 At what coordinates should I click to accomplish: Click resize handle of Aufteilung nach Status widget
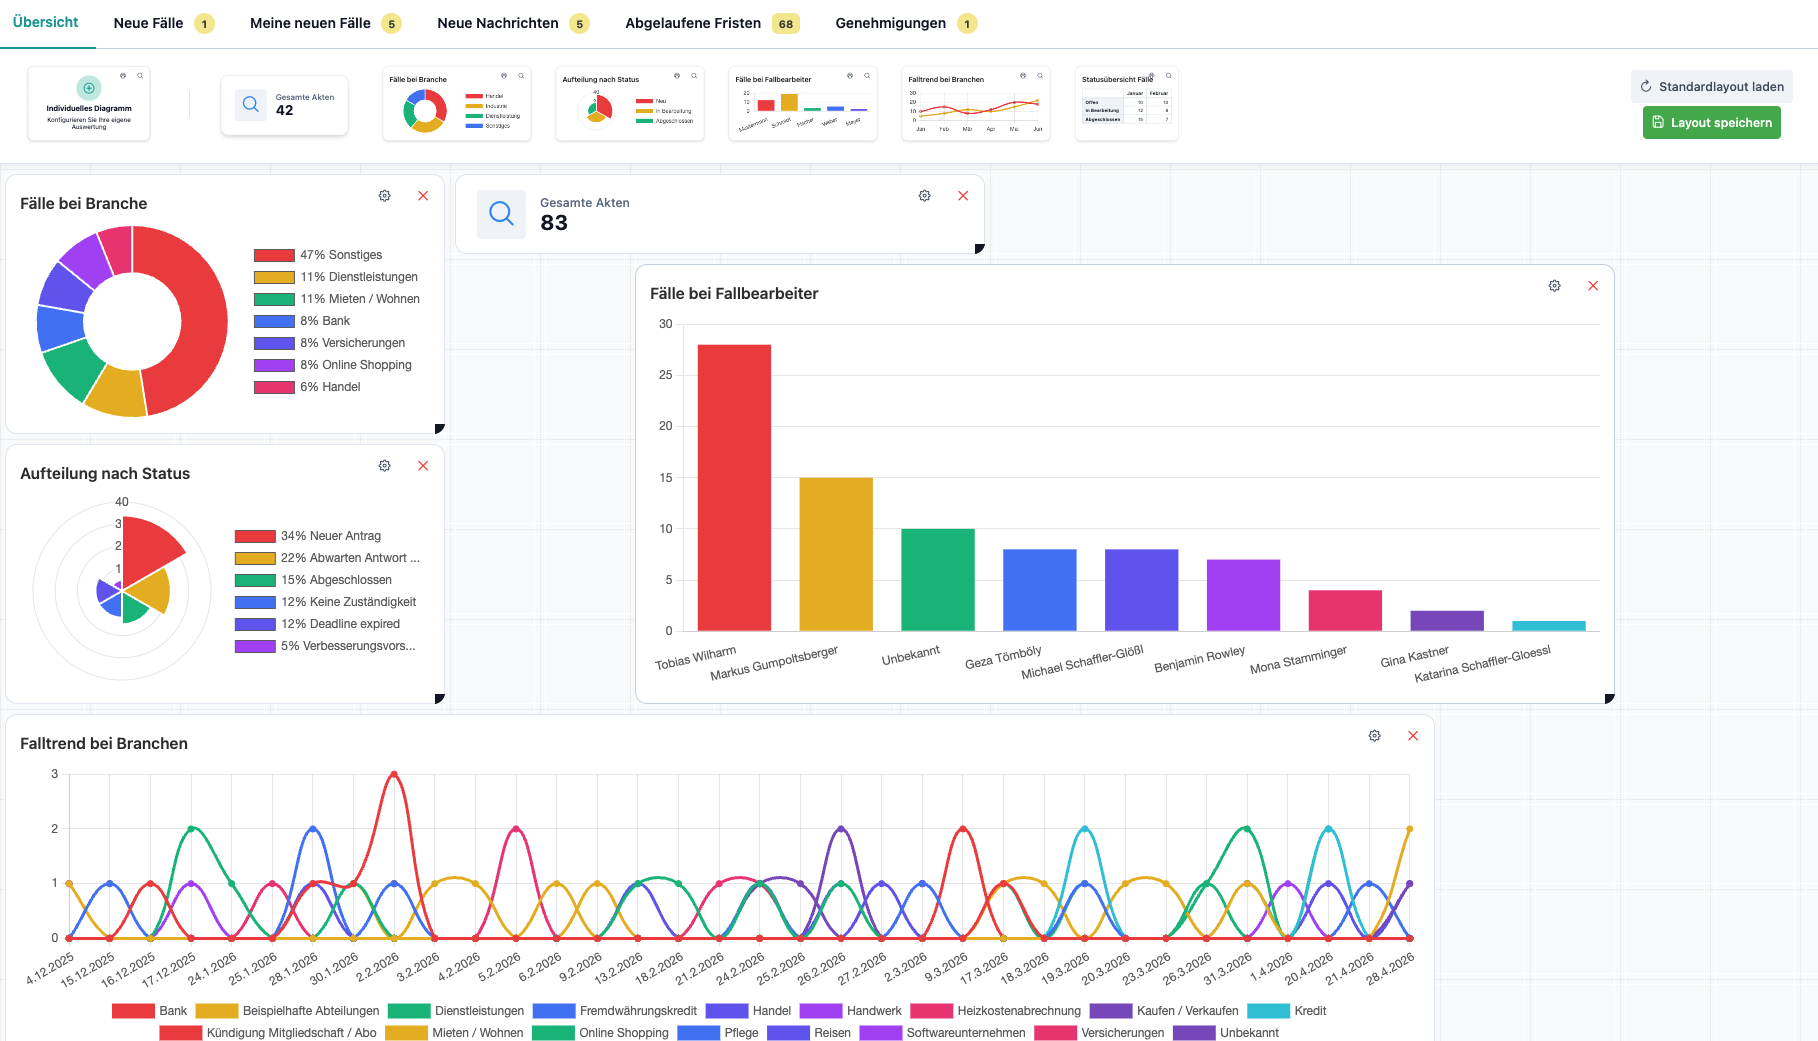coord(439,699)
